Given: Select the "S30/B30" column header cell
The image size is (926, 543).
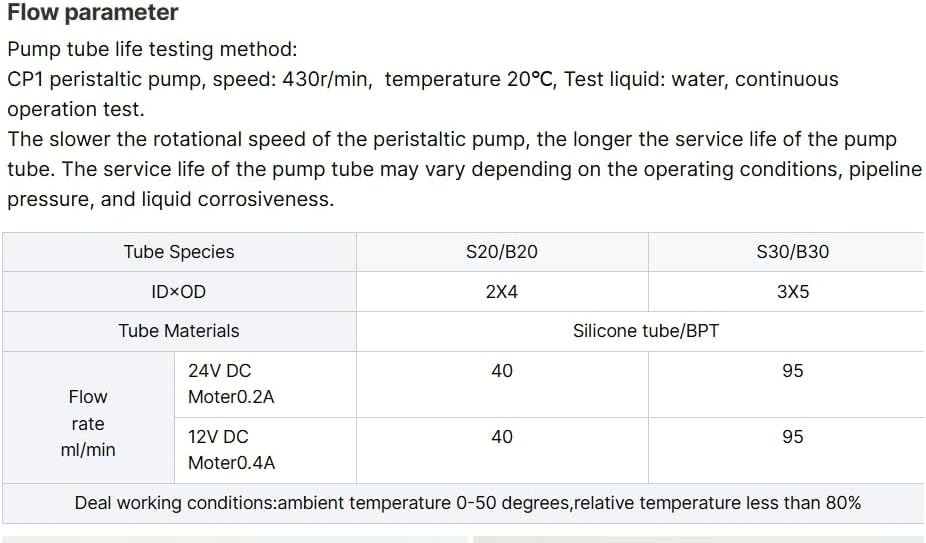Looking at the screenshot, I should pyautogui.click(x=792, y=252).
